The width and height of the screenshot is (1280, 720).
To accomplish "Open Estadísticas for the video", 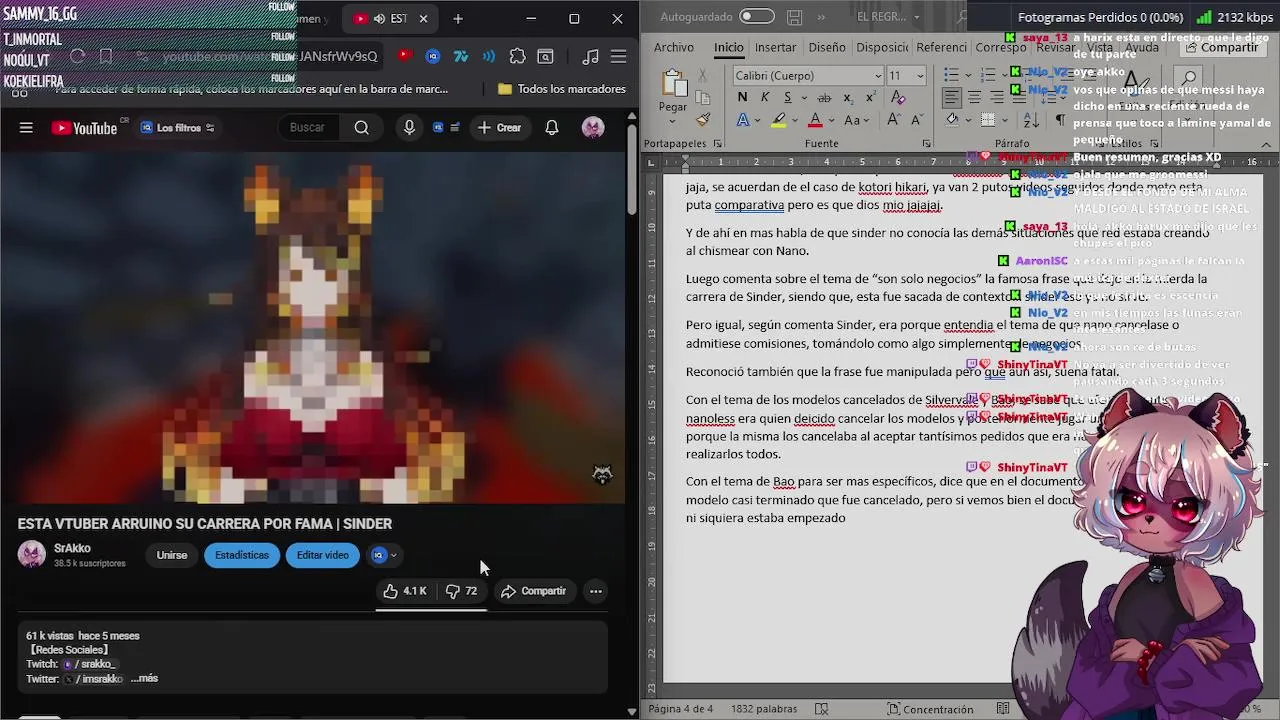I will (242, 555).
